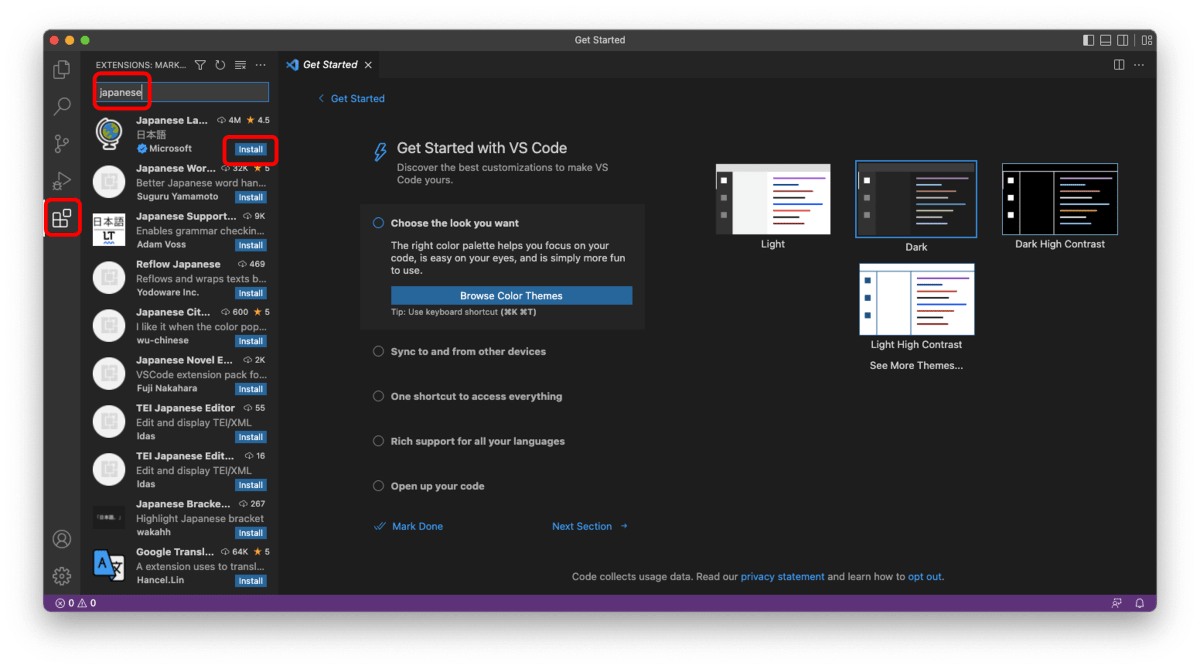Toggle secondary side bar layout icon
Screen dimensions: 1200x669
pos(1123,40)
